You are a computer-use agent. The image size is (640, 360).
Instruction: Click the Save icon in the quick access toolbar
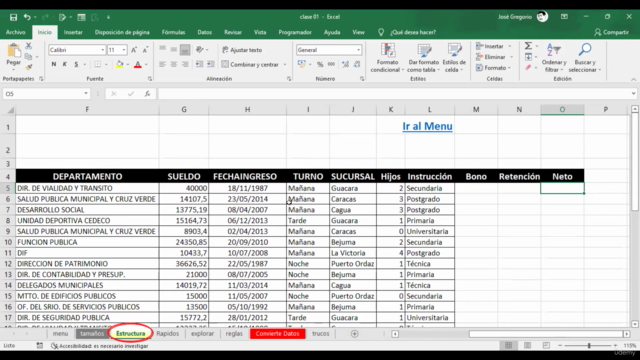click(13, 17)
